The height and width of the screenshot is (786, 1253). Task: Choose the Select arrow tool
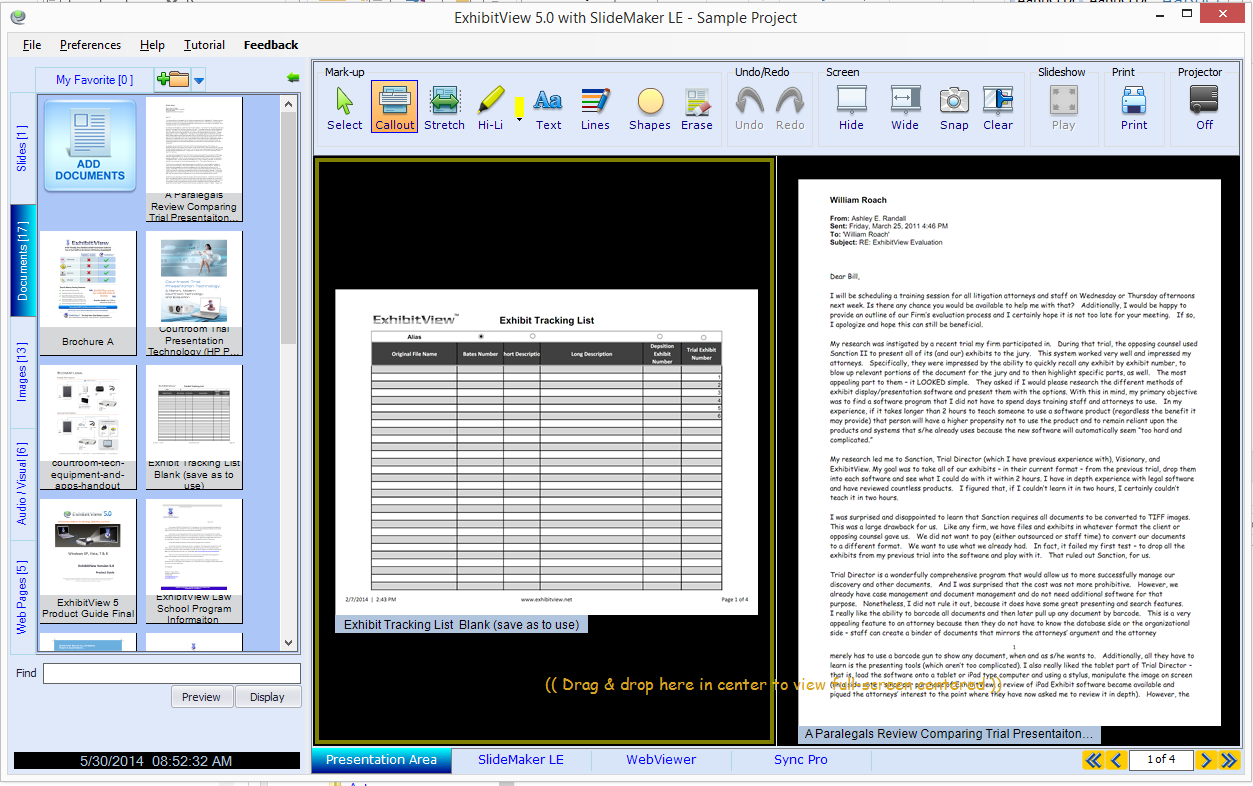click(x=344, y=108)
